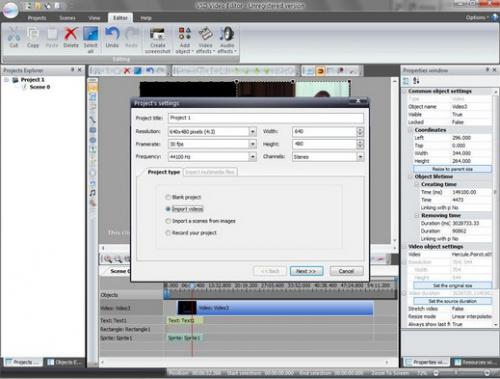The width and height of the screenshot is (500, 379).
Task: Open the View ribbon tab
Action: (94, 18)
